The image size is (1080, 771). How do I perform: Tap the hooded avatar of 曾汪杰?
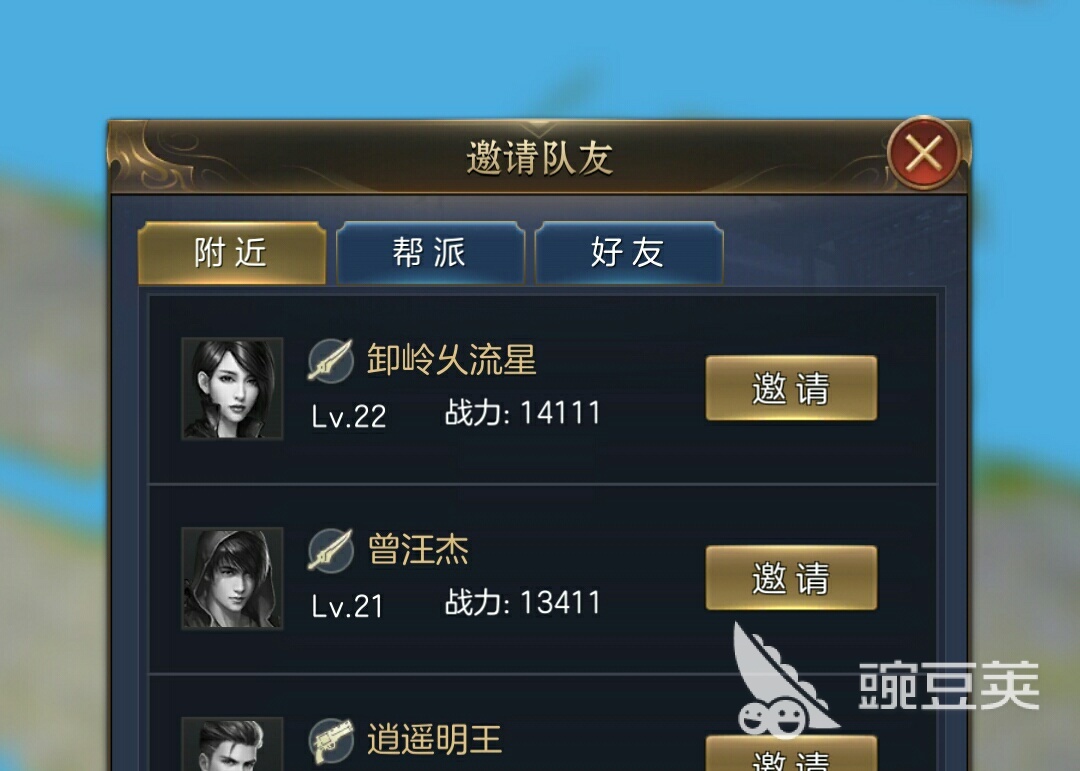(232, 578)
